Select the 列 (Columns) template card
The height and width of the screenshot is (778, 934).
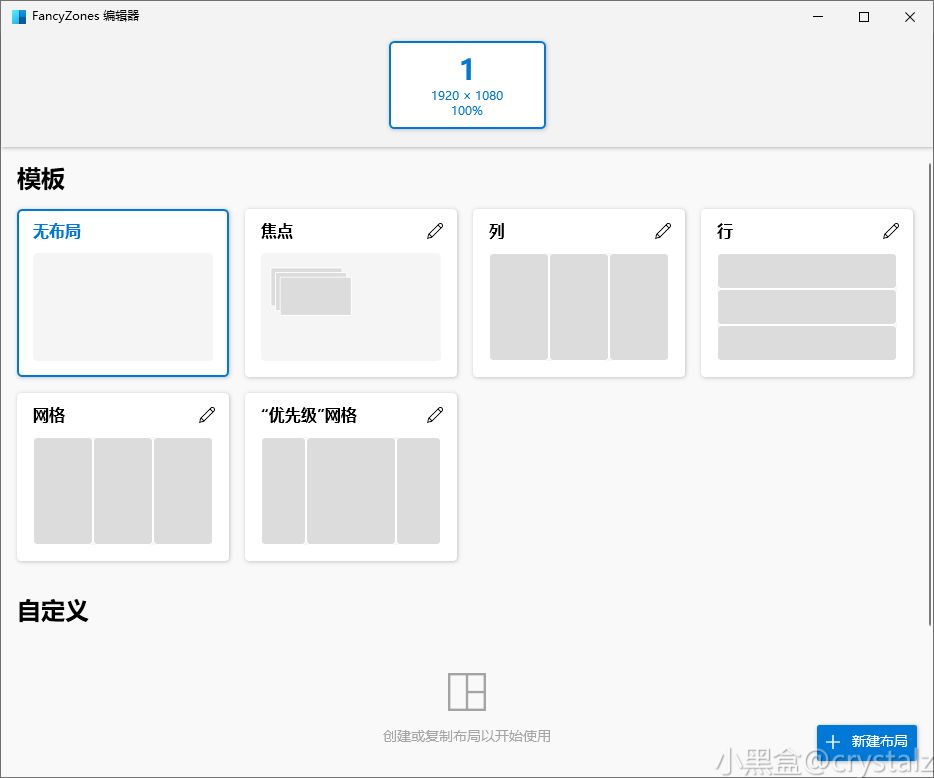(579, 292)
